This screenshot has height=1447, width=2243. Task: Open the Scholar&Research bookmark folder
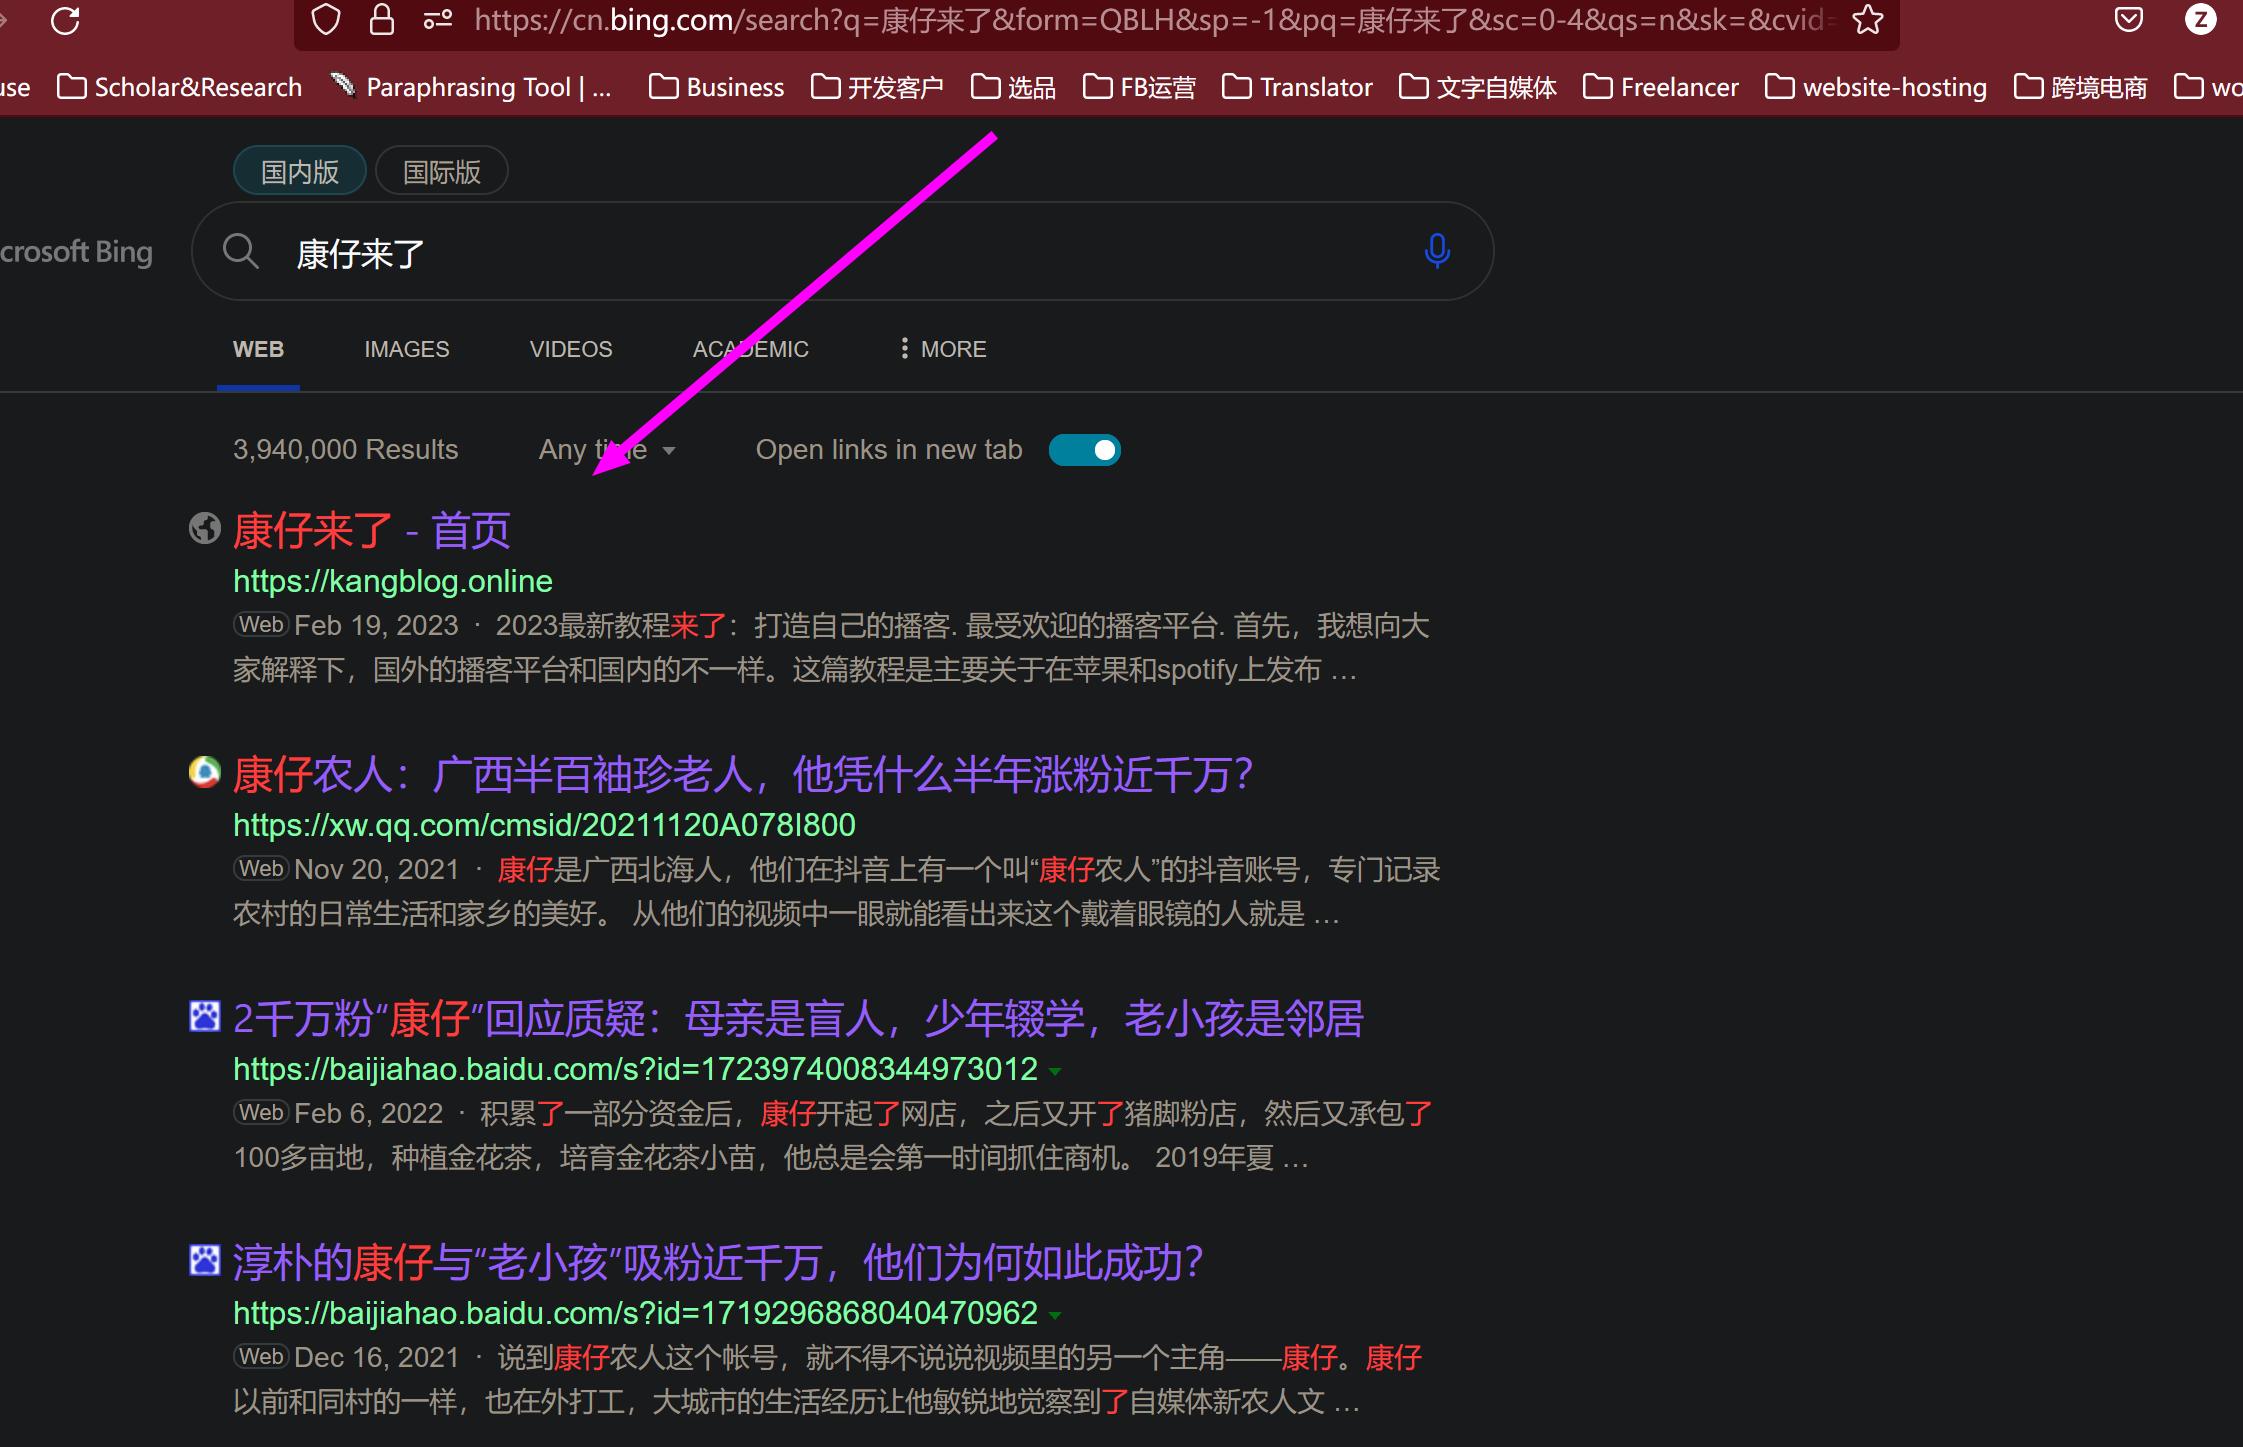(x=180, y=88)
